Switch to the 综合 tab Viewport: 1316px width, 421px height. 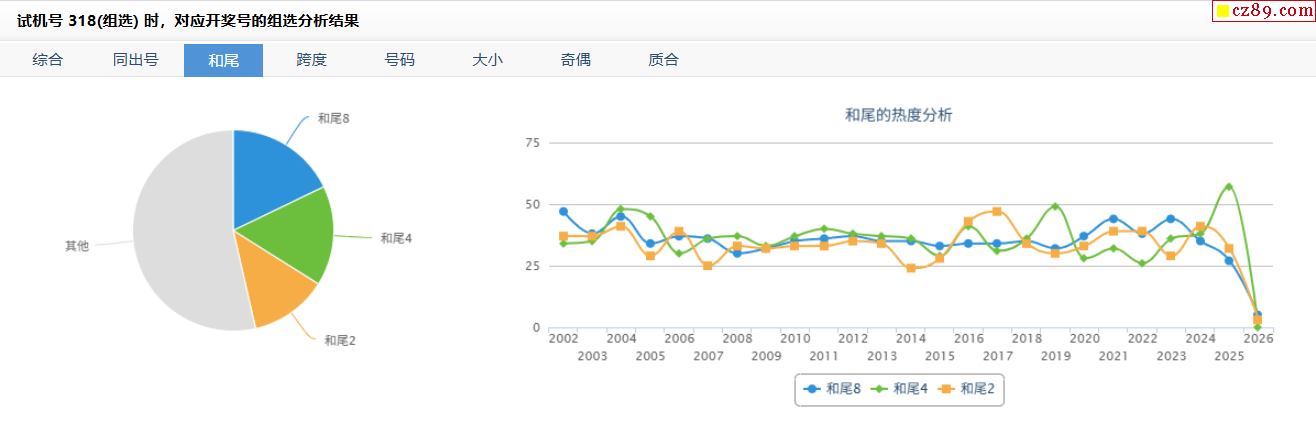tap(47, 60)
